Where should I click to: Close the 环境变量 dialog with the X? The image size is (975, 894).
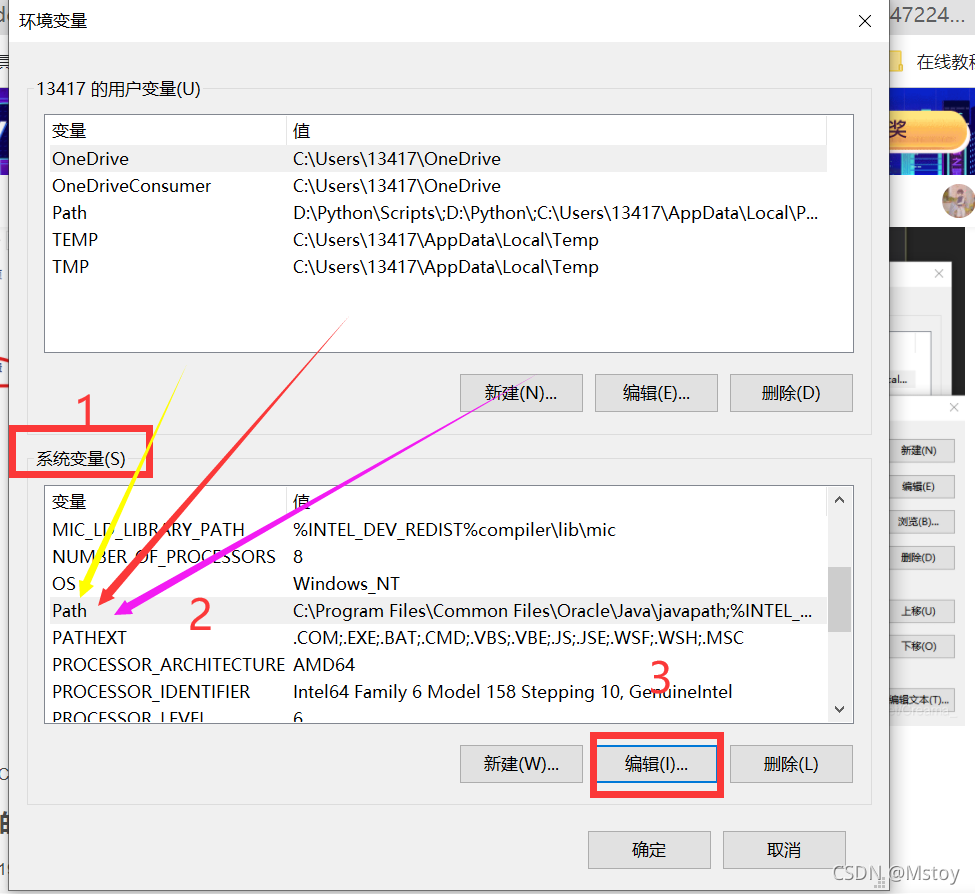click(x=864, y=20)
